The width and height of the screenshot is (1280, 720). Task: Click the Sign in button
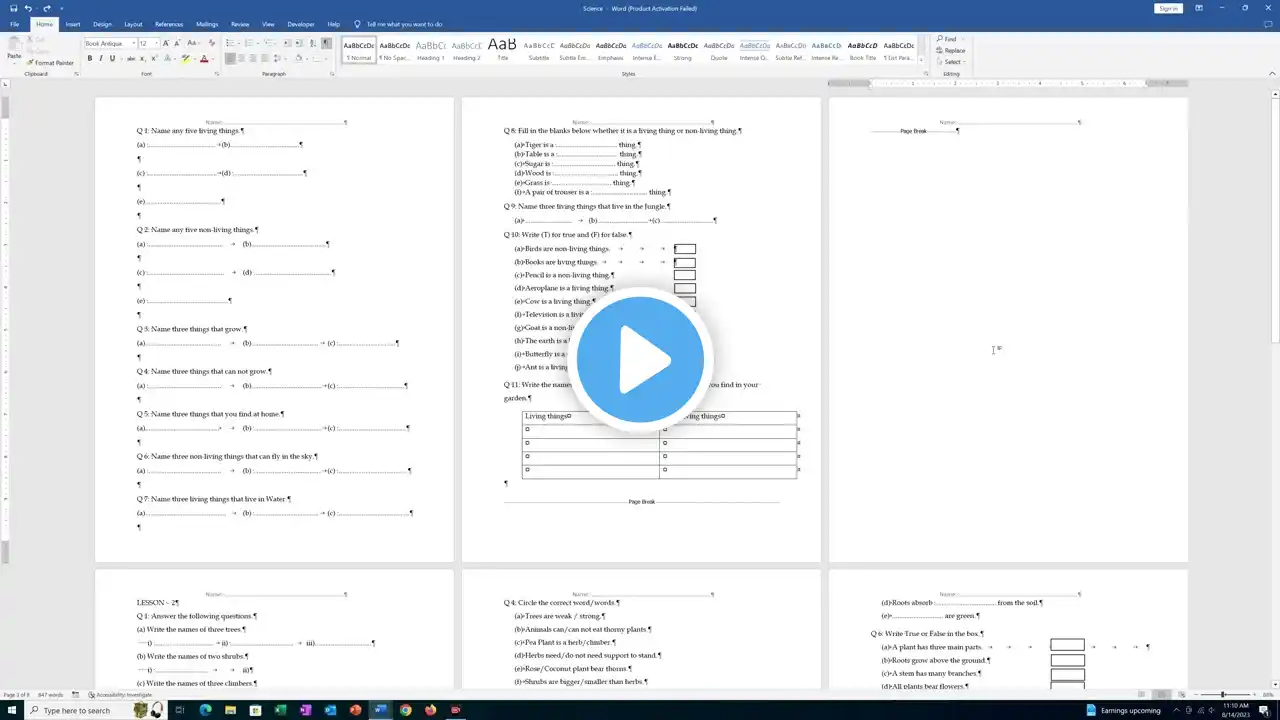coord(1168,8)
